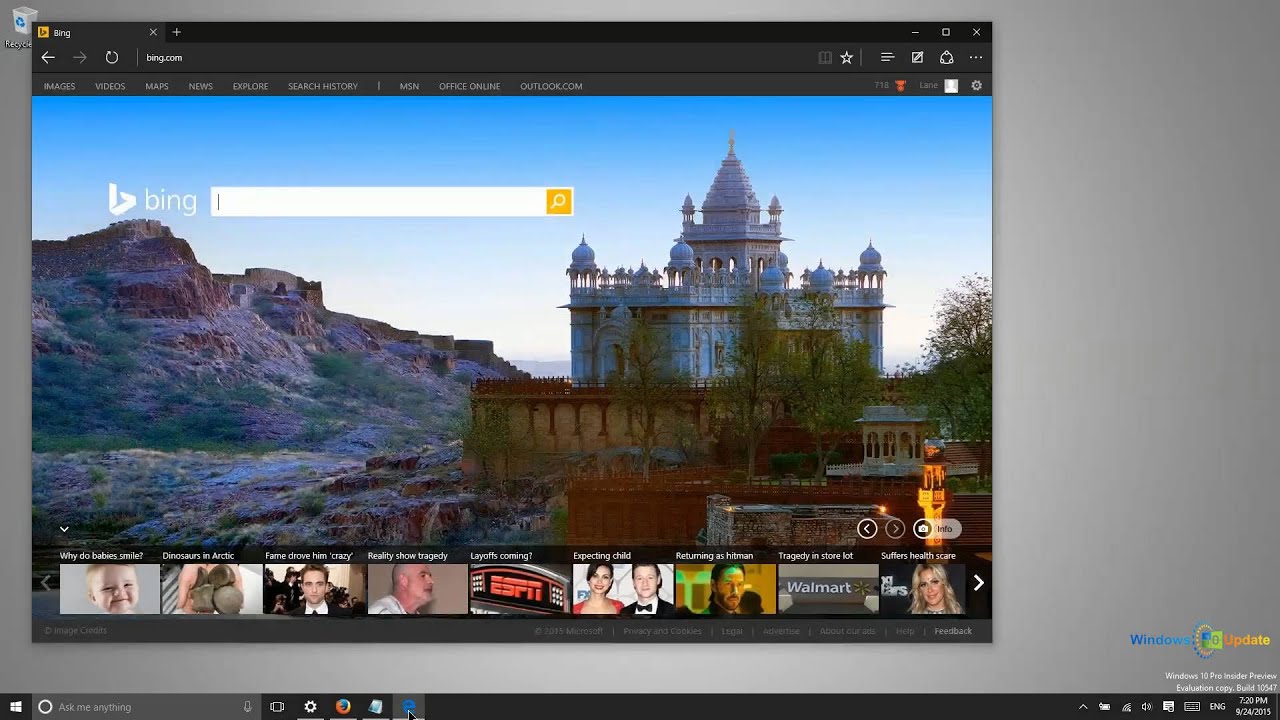Open 'Dinosaurs in Arctic' story thumbnail
The width and height of the screenshot is (1280, 720).
point(212,589)
